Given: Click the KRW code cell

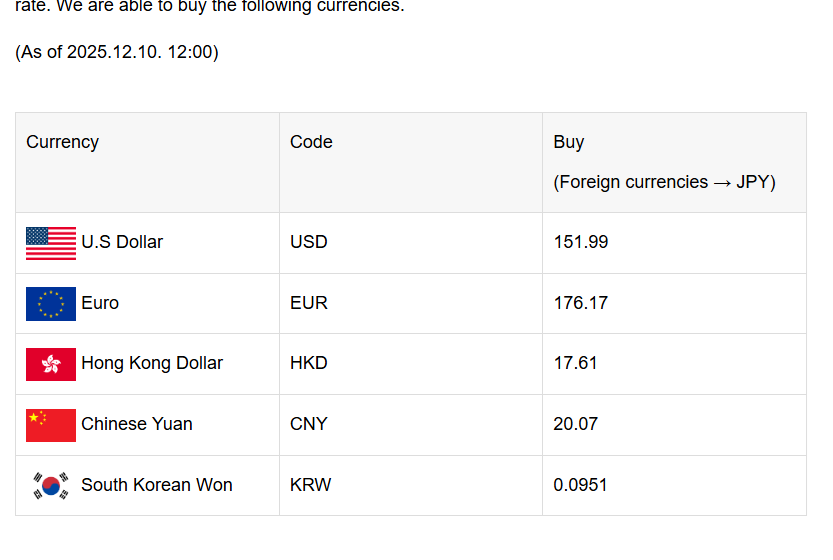Looking at the screenshot, I should [x=311, y=485].
